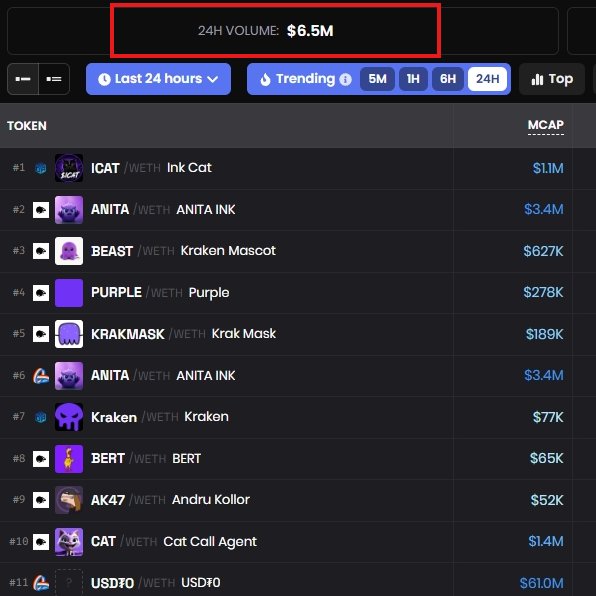Select 5M trending timeframe
596x596 pixels.
coord(377,79)
